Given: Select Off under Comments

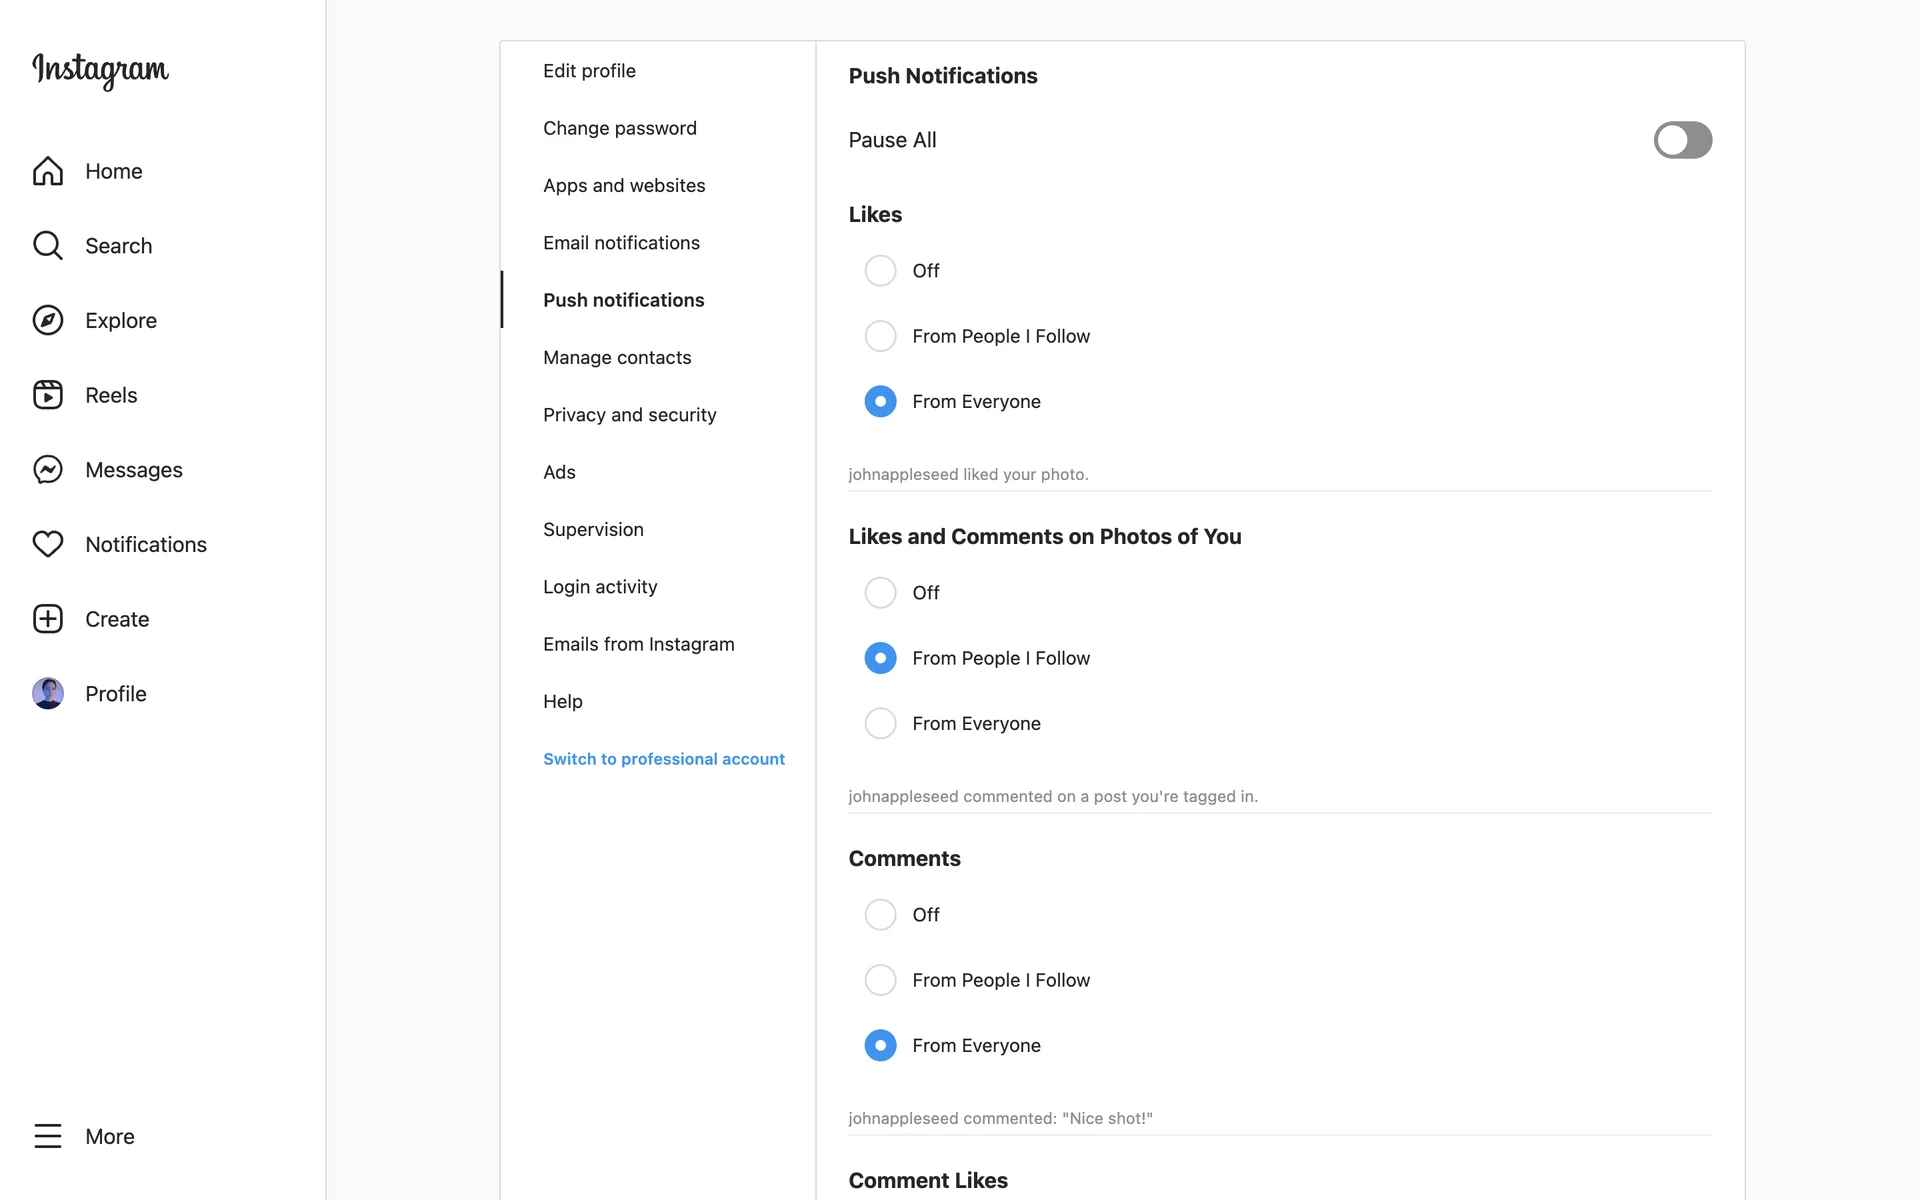Looking at the screenshot, I should pos(880,915).
